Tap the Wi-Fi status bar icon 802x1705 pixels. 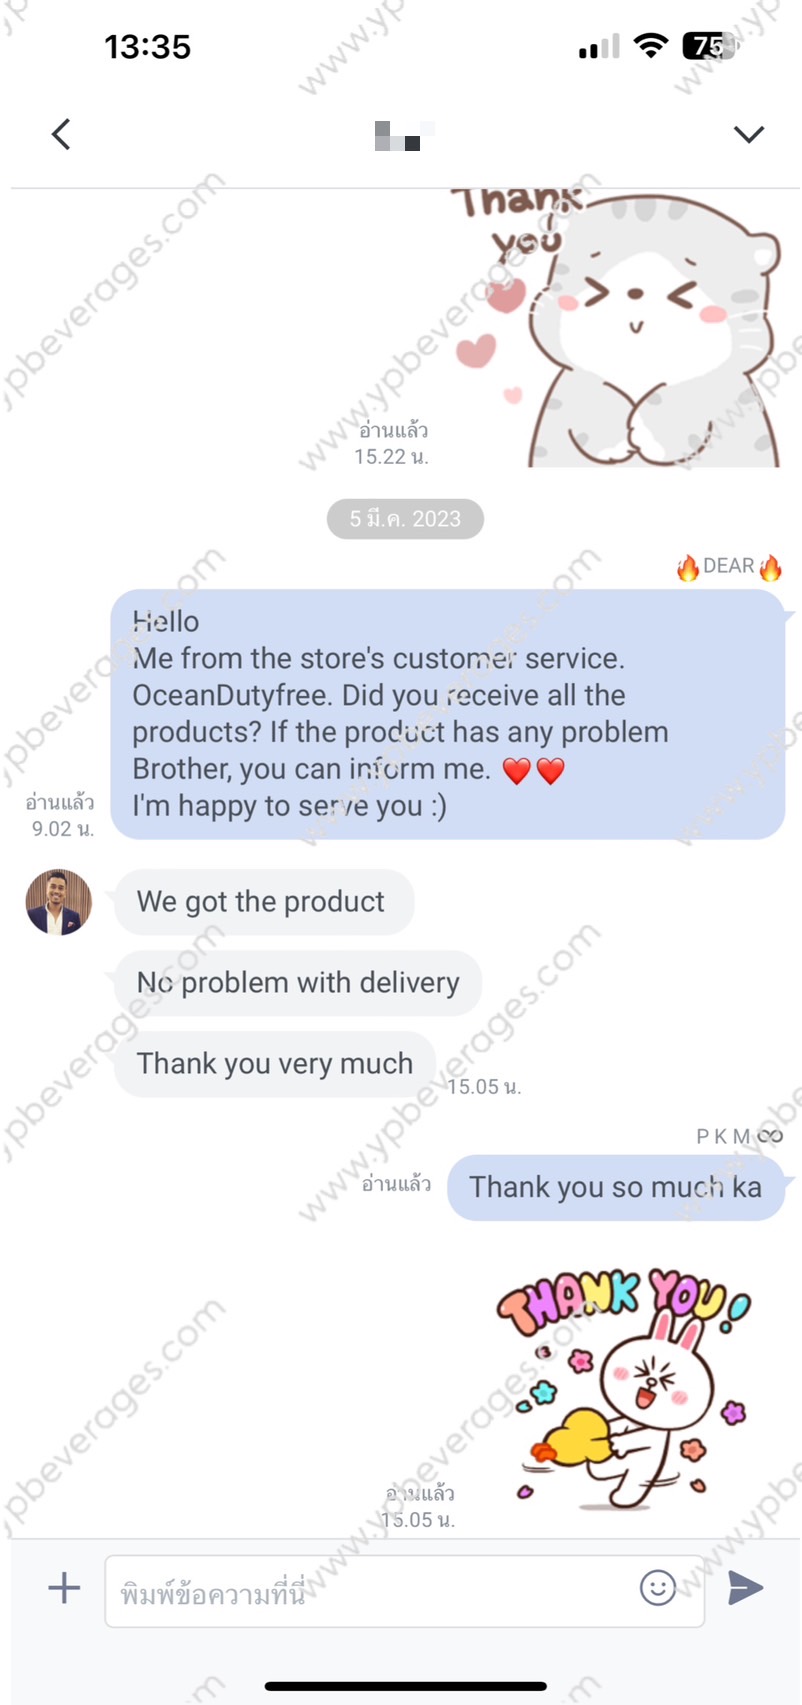coord(652,46)
